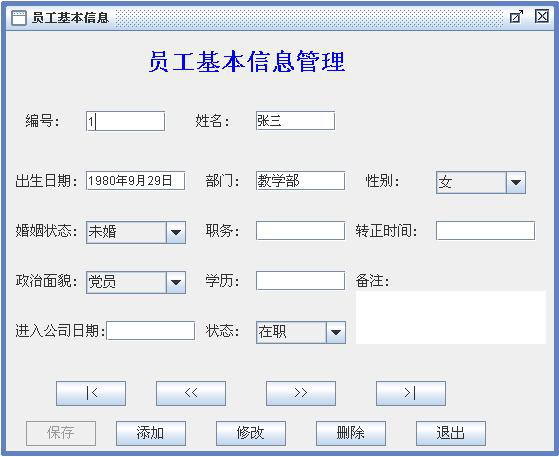Go to previous record with << button
Viewport: 559px width, 457px height.
[191, 393]
